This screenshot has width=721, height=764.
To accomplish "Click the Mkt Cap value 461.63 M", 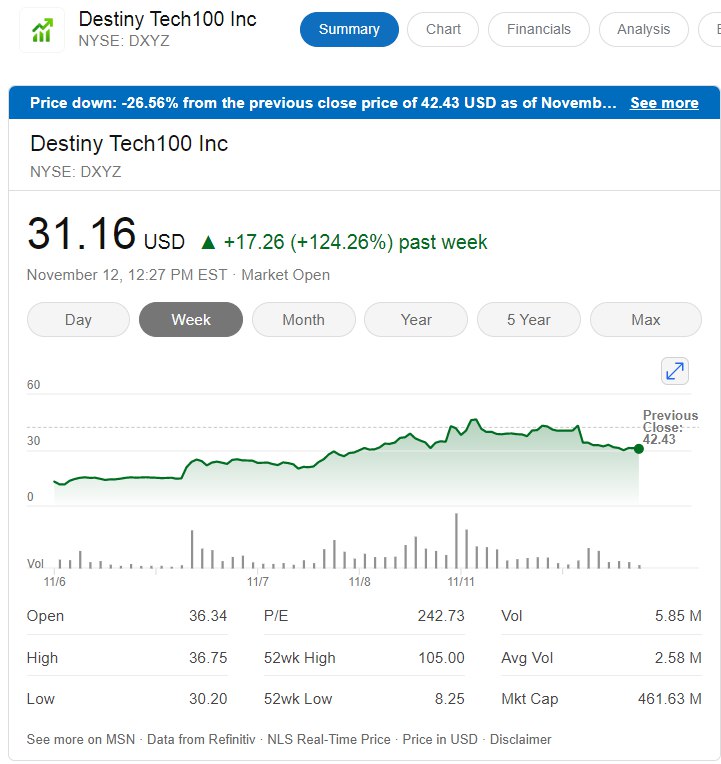I will tap(670, 699).
